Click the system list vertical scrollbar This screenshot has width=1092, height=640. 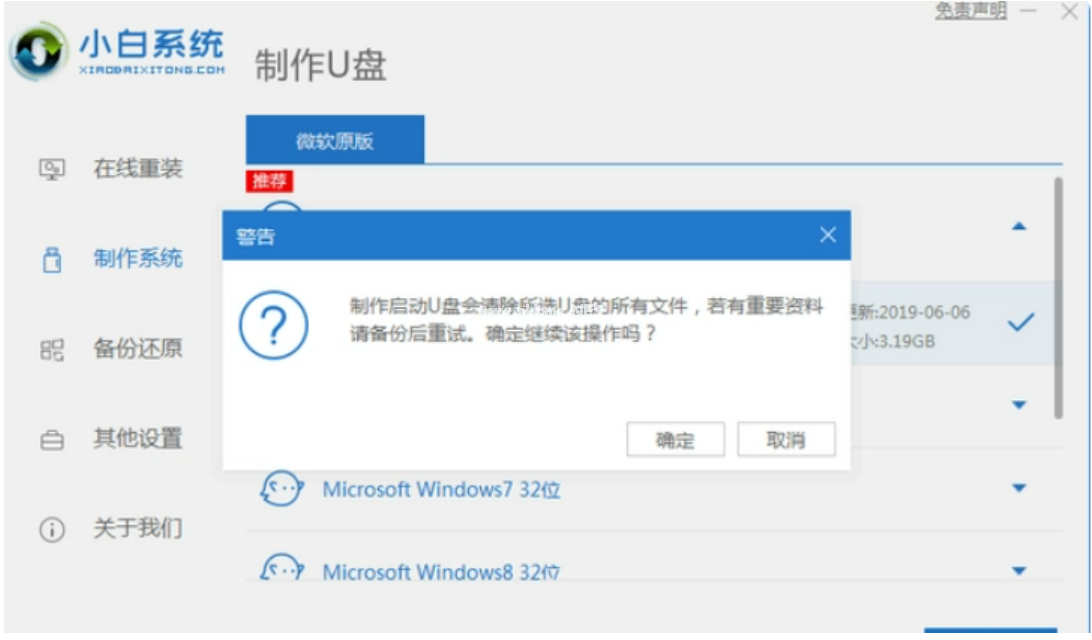click(1058, 298)
